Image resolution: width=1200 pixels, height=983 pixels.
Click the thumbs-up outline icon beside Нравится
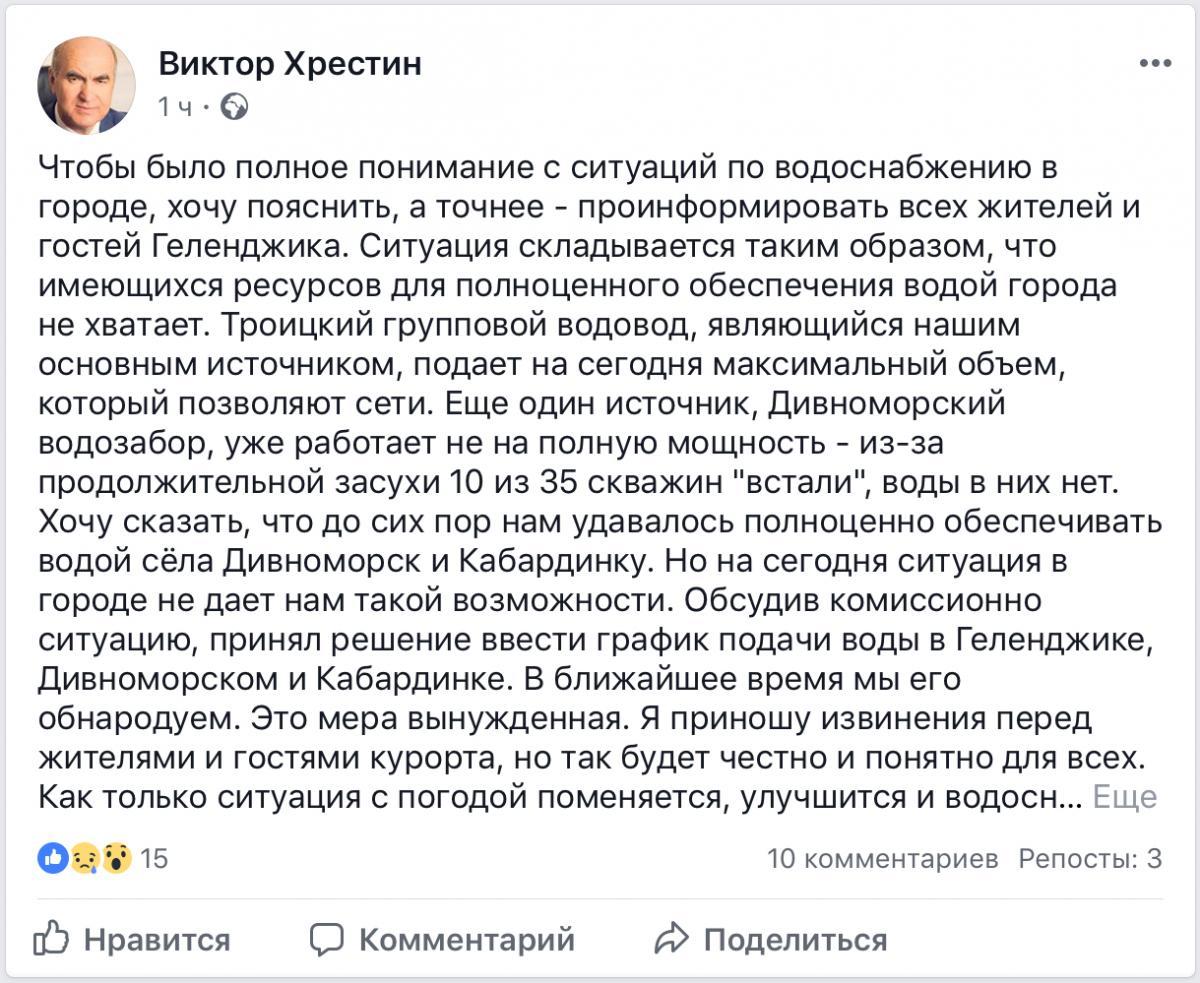pyautogui.click(x=51, y=938)
